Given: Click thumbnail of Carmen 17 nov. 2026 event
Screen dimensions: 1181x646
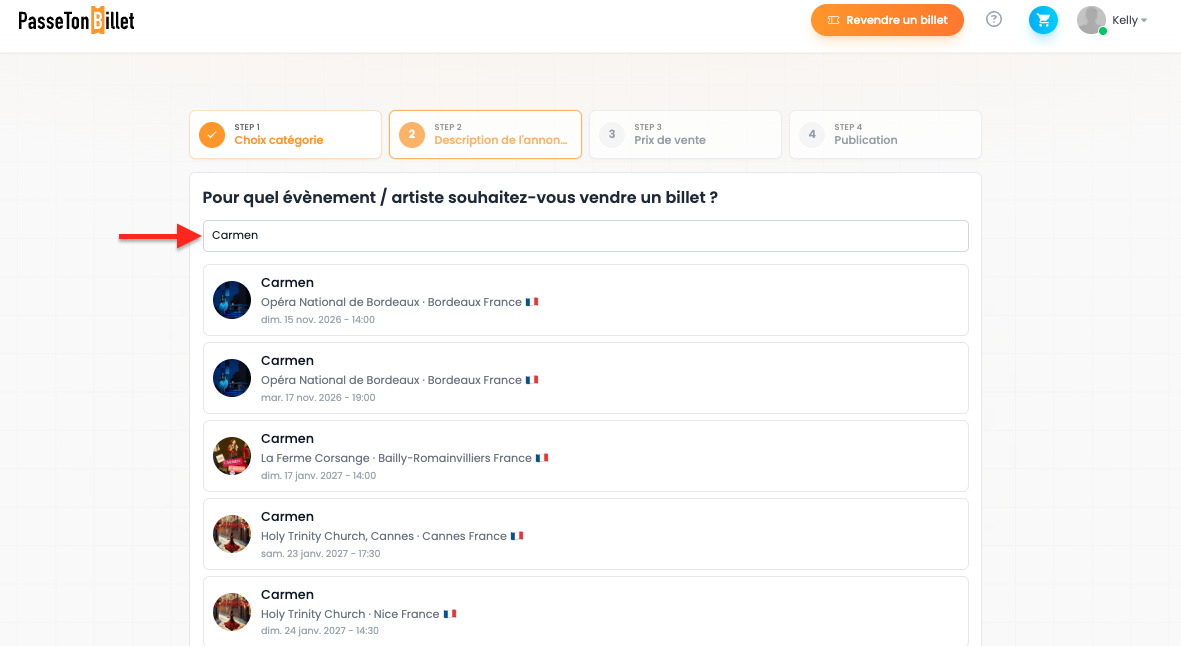Looking at the screenshot, I should coord(232,378).
